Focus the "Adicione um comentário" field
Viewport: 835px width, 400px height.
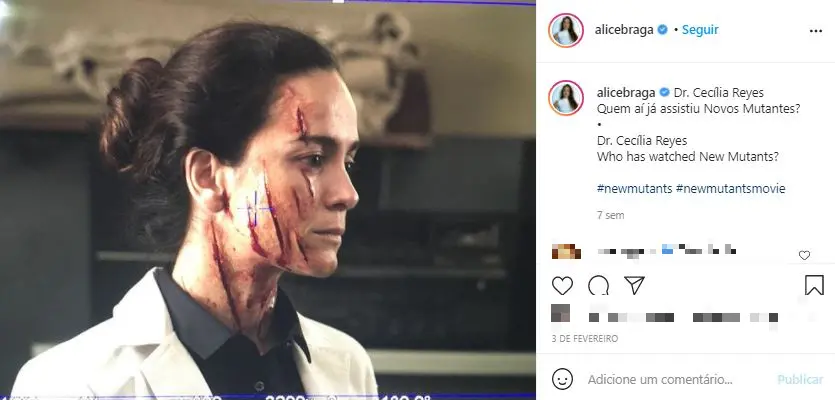[660, 380]
